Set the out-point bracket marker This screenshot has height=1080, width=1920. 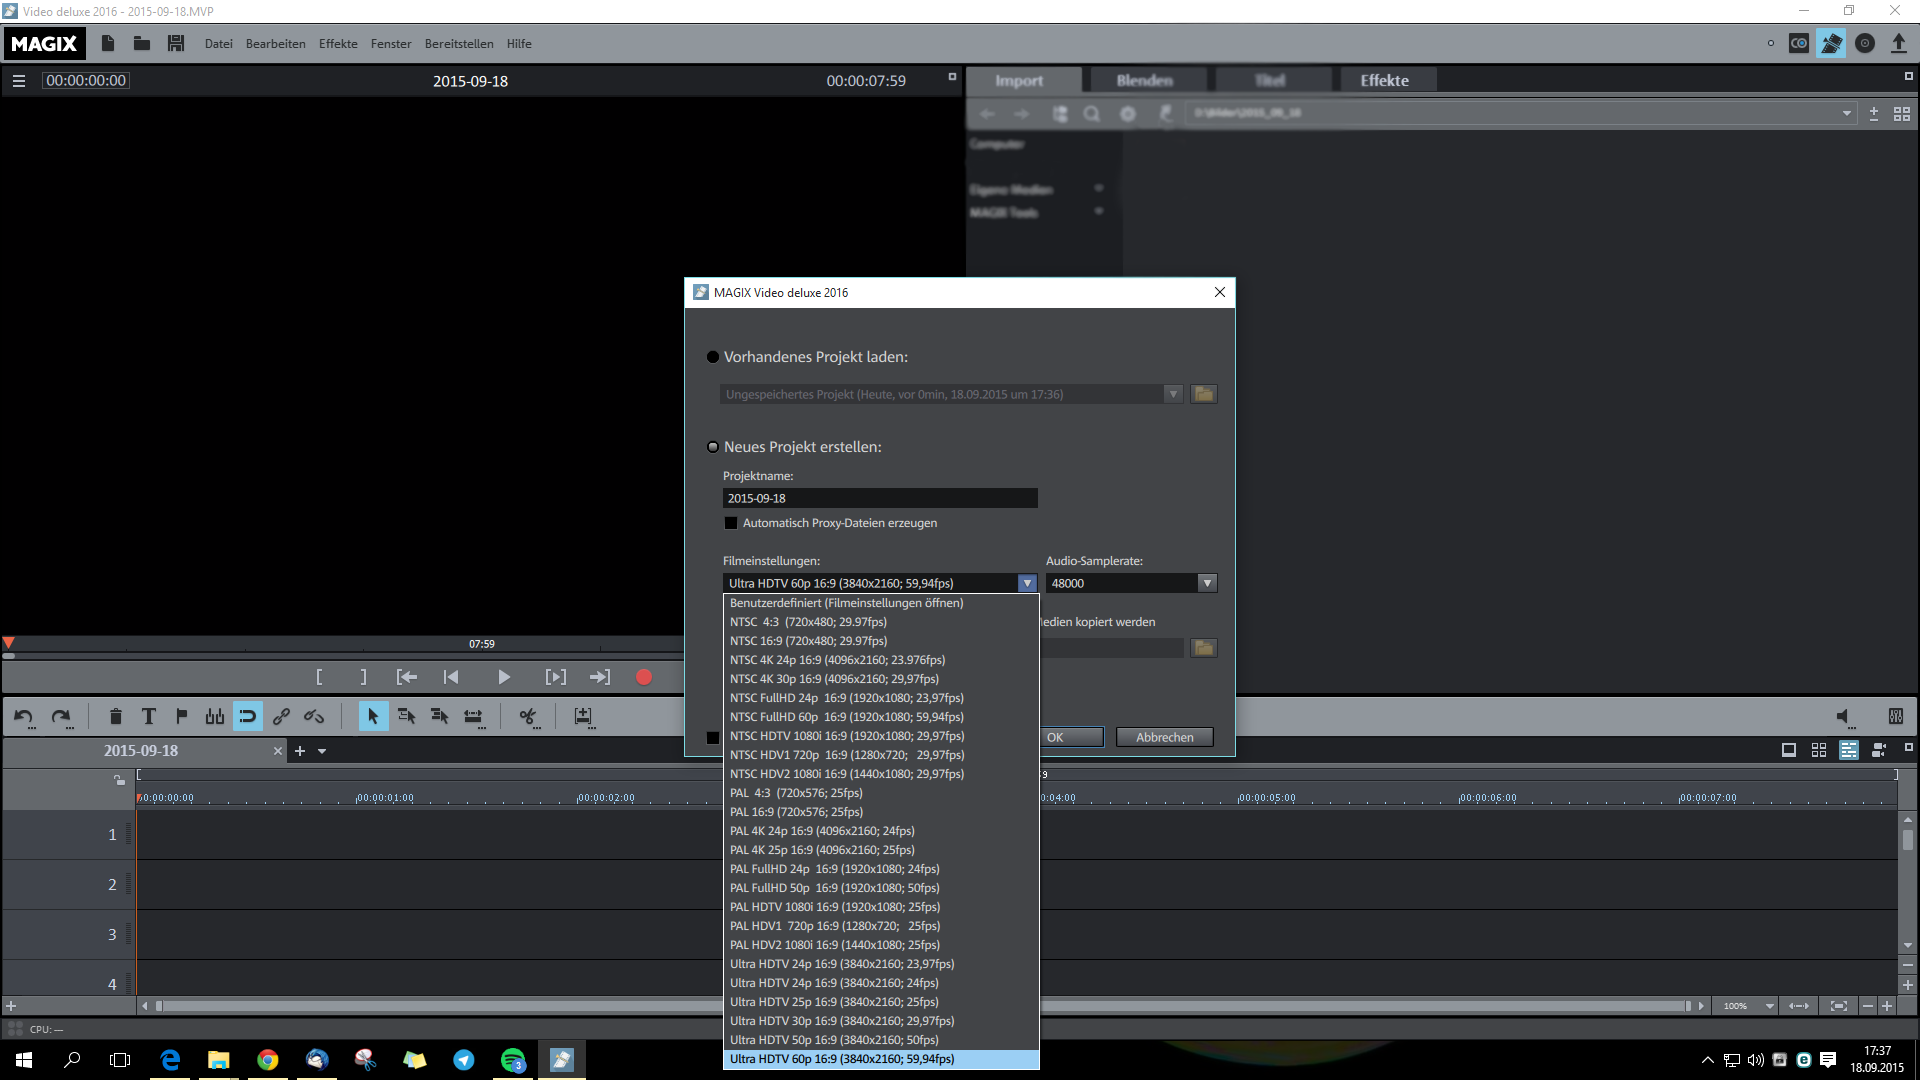tap(363, 677)
